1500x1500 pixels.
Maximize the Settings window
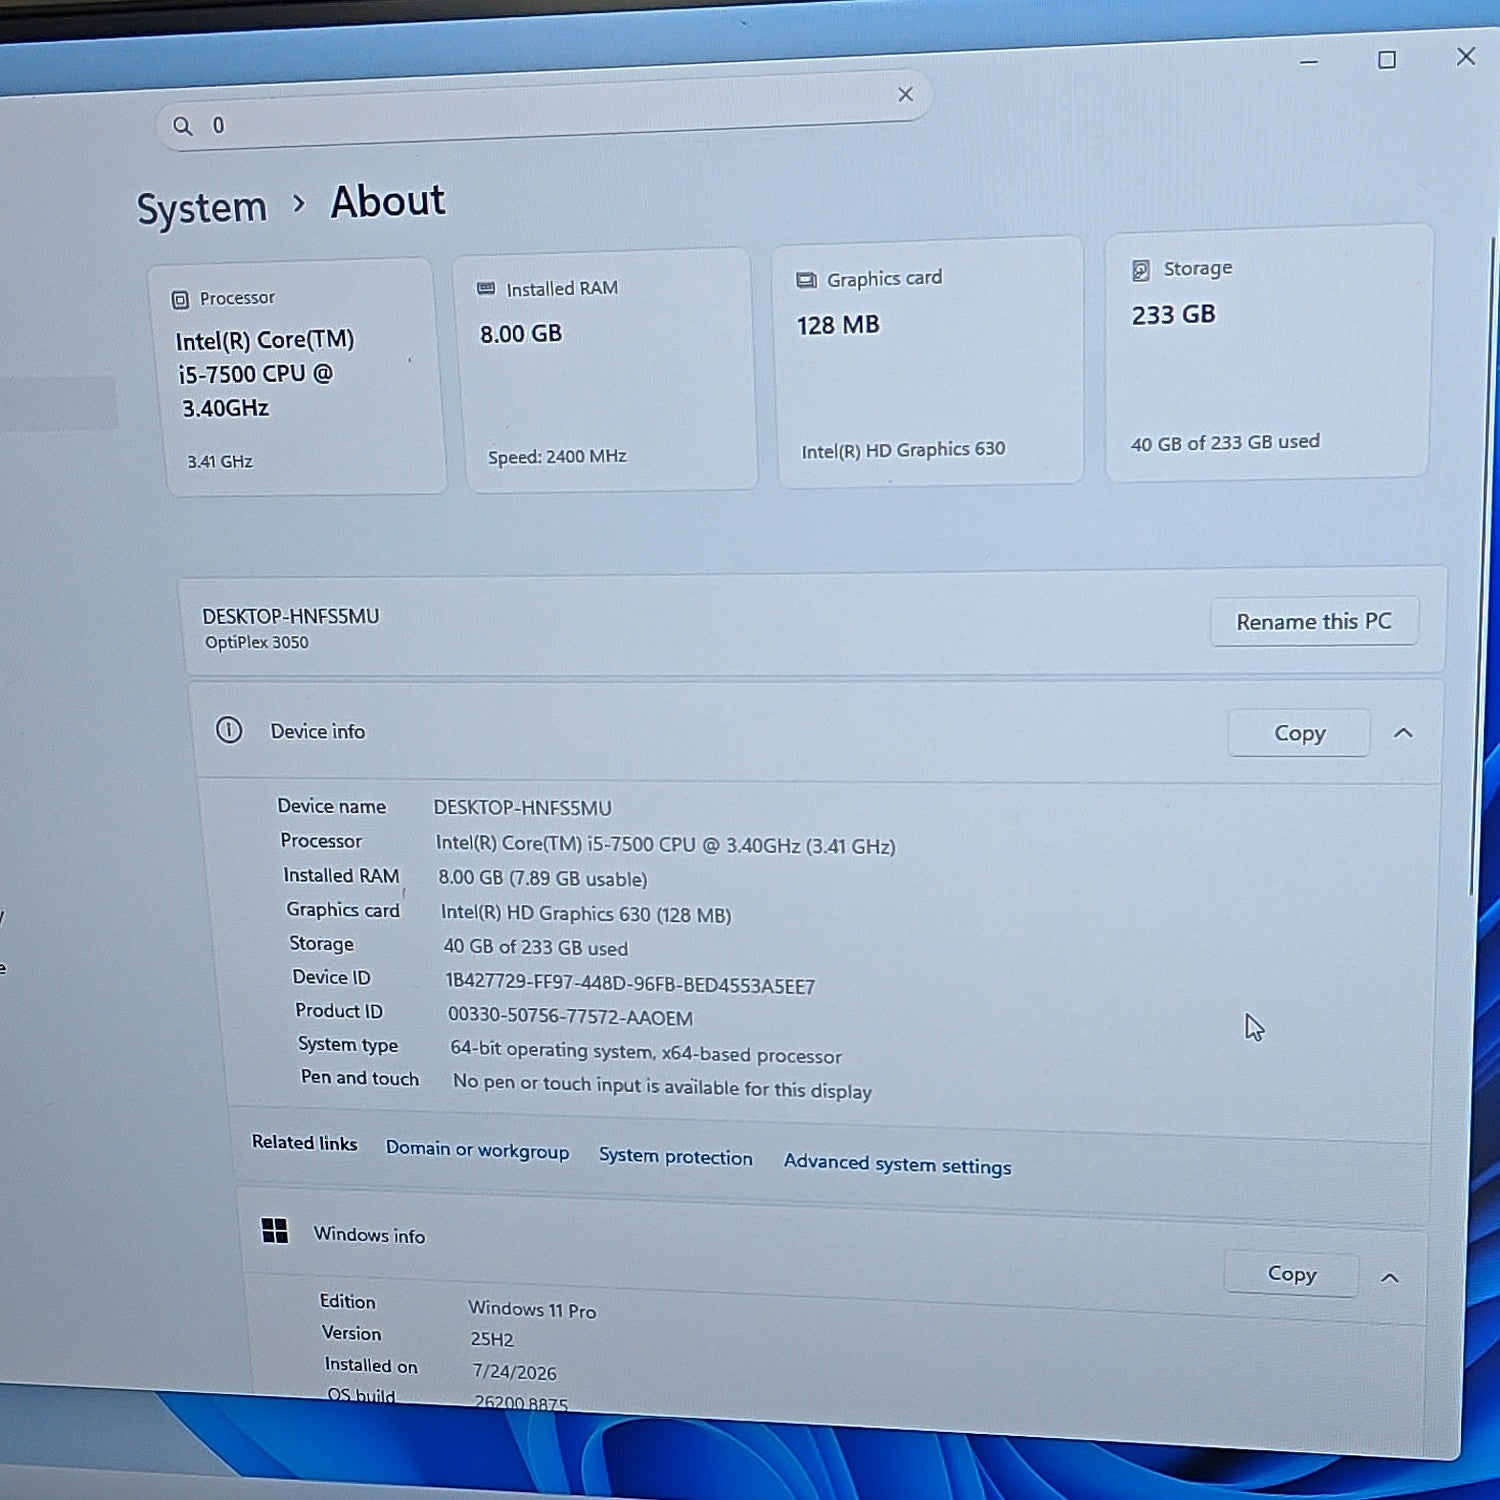click(x=1387, y=60)
